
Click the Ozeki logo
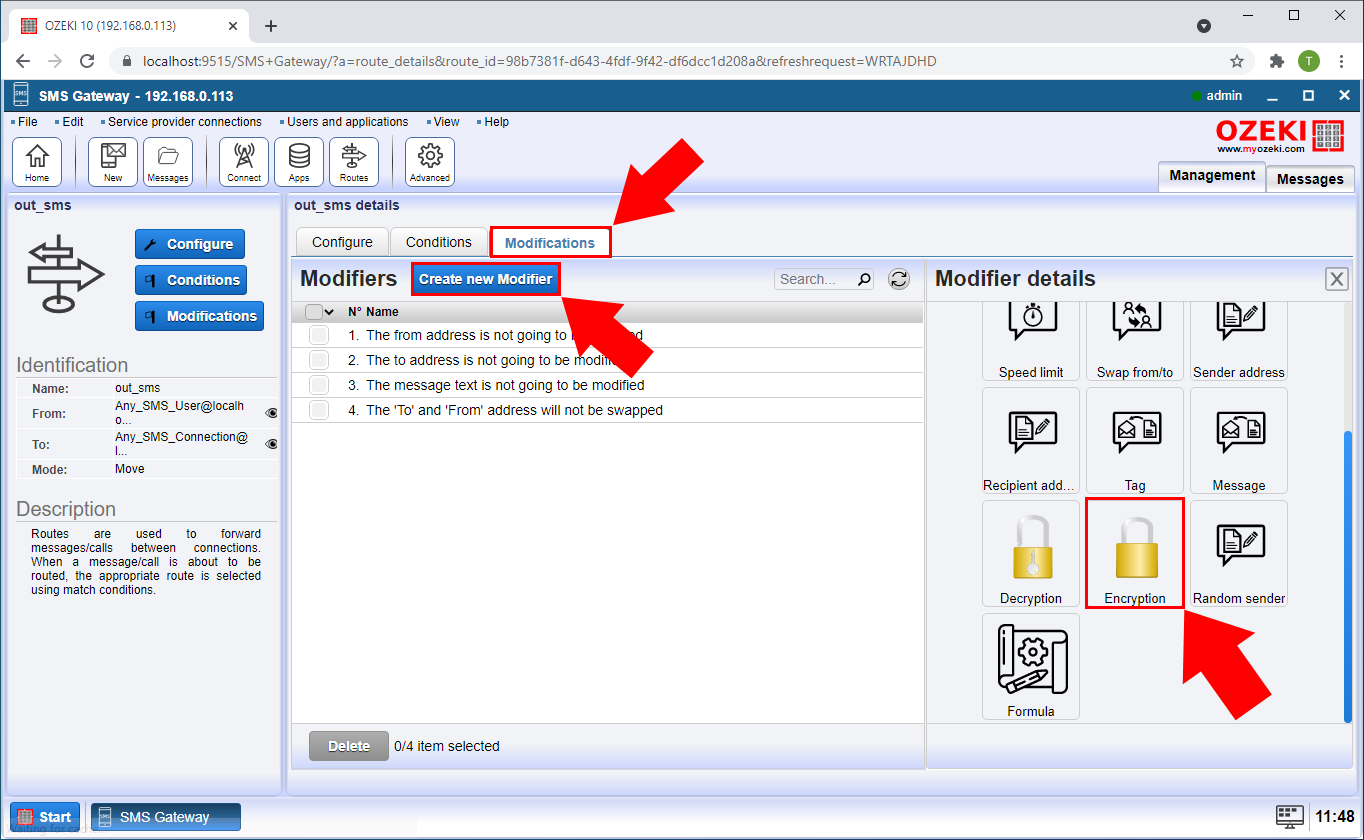point(1280,136)
